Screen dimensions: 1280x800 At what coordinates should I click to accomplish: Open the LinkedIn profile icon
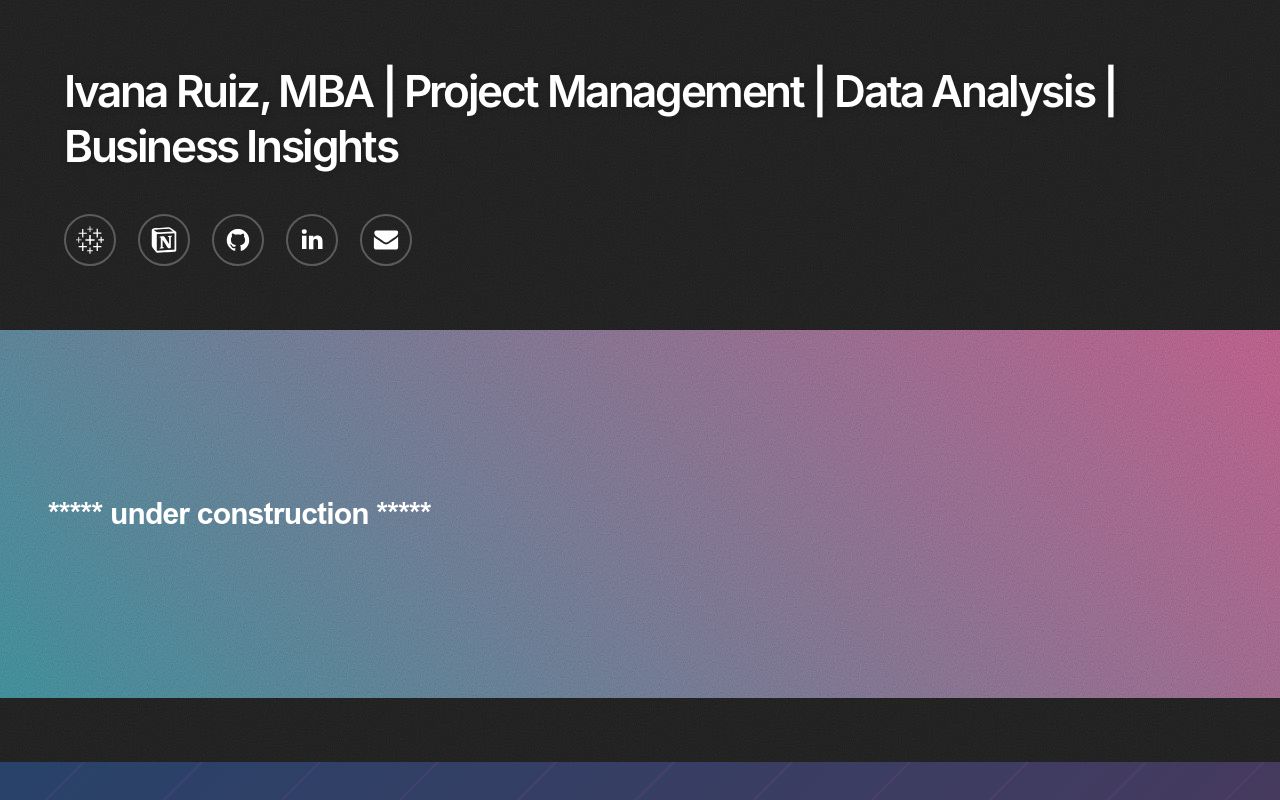pyautogui.click(x=312, y=240)
